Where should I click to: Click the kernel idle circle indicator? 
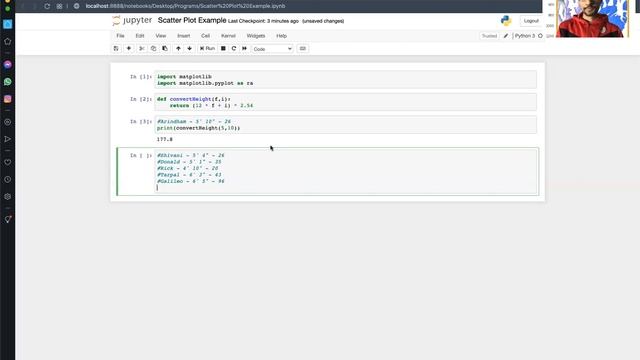[540, 36]
